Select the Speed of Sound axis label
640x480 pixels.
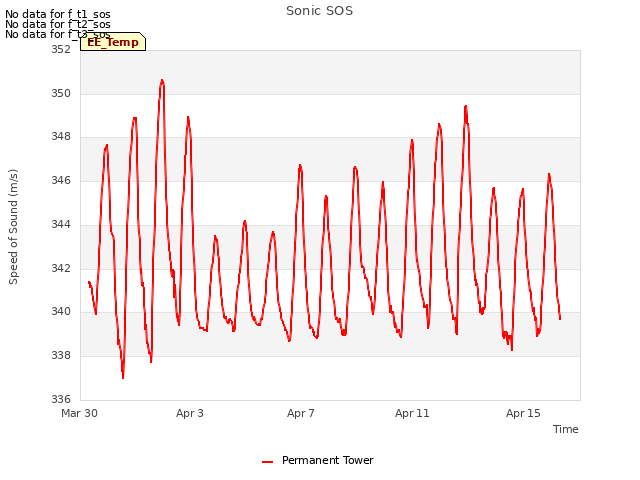click(13, 227)
